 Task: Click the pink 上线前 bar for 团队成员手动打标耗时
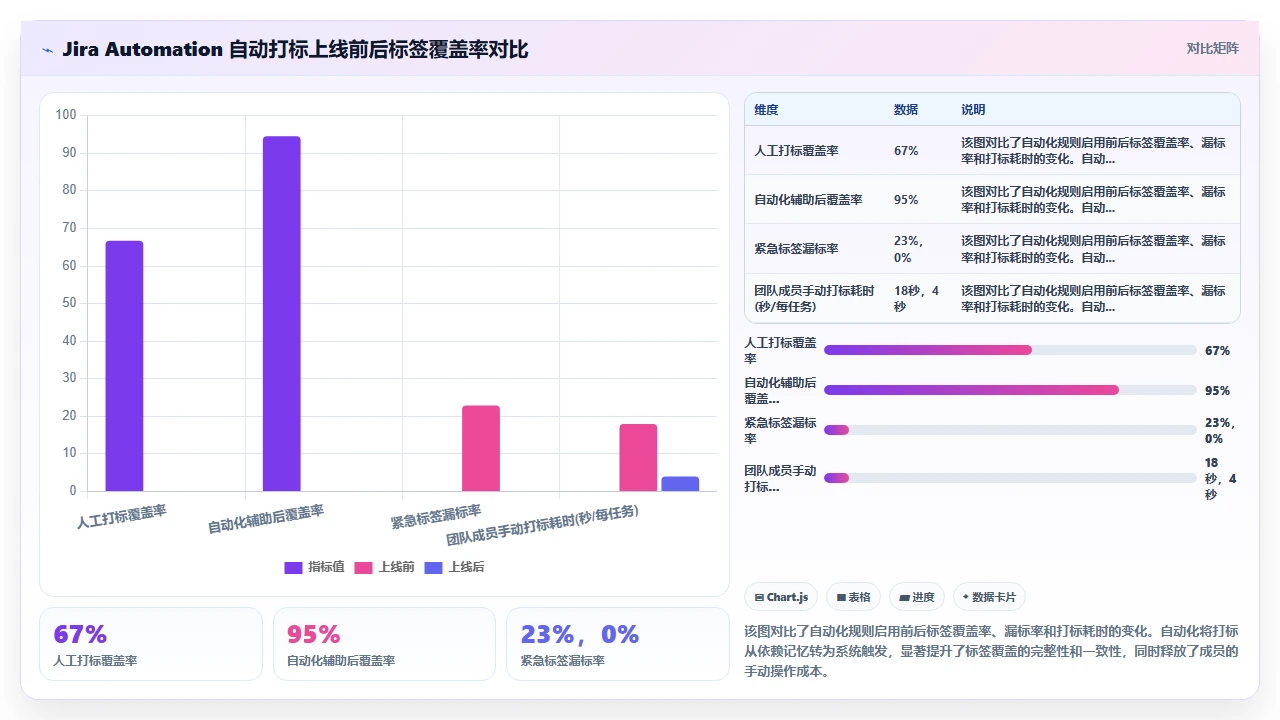coord(638,457)
